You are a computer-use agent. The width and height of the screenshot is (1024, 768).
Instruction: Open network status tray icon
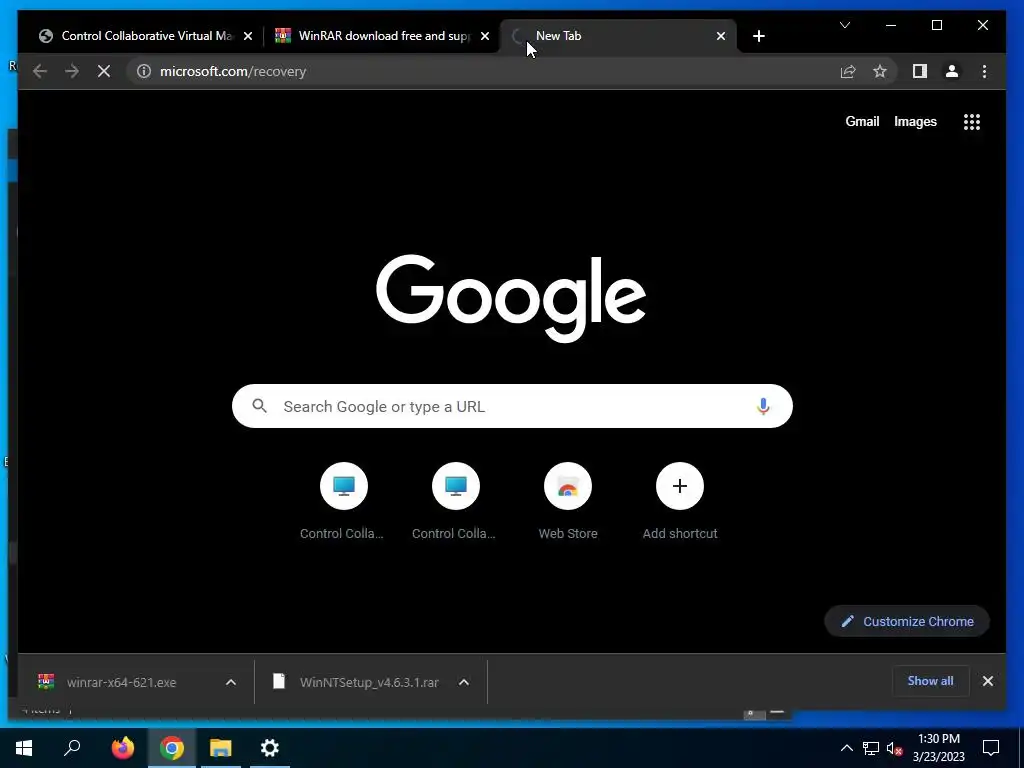pos(871,748)
